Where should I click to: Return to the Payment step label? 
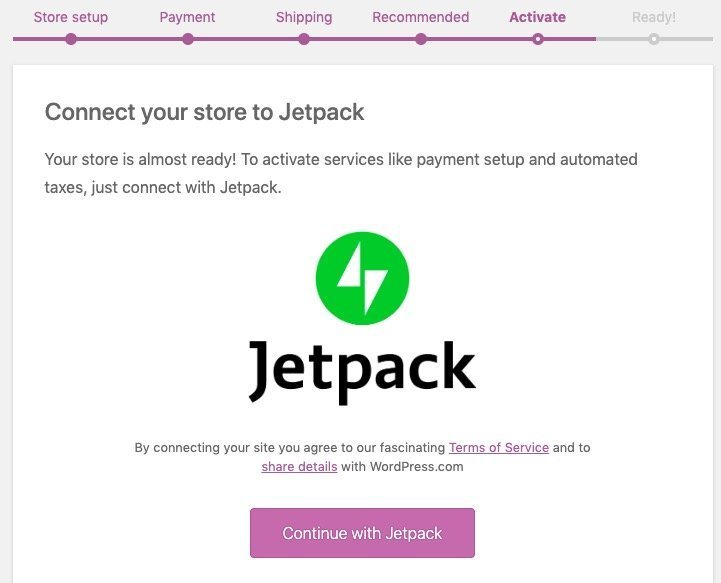(188, 17)
